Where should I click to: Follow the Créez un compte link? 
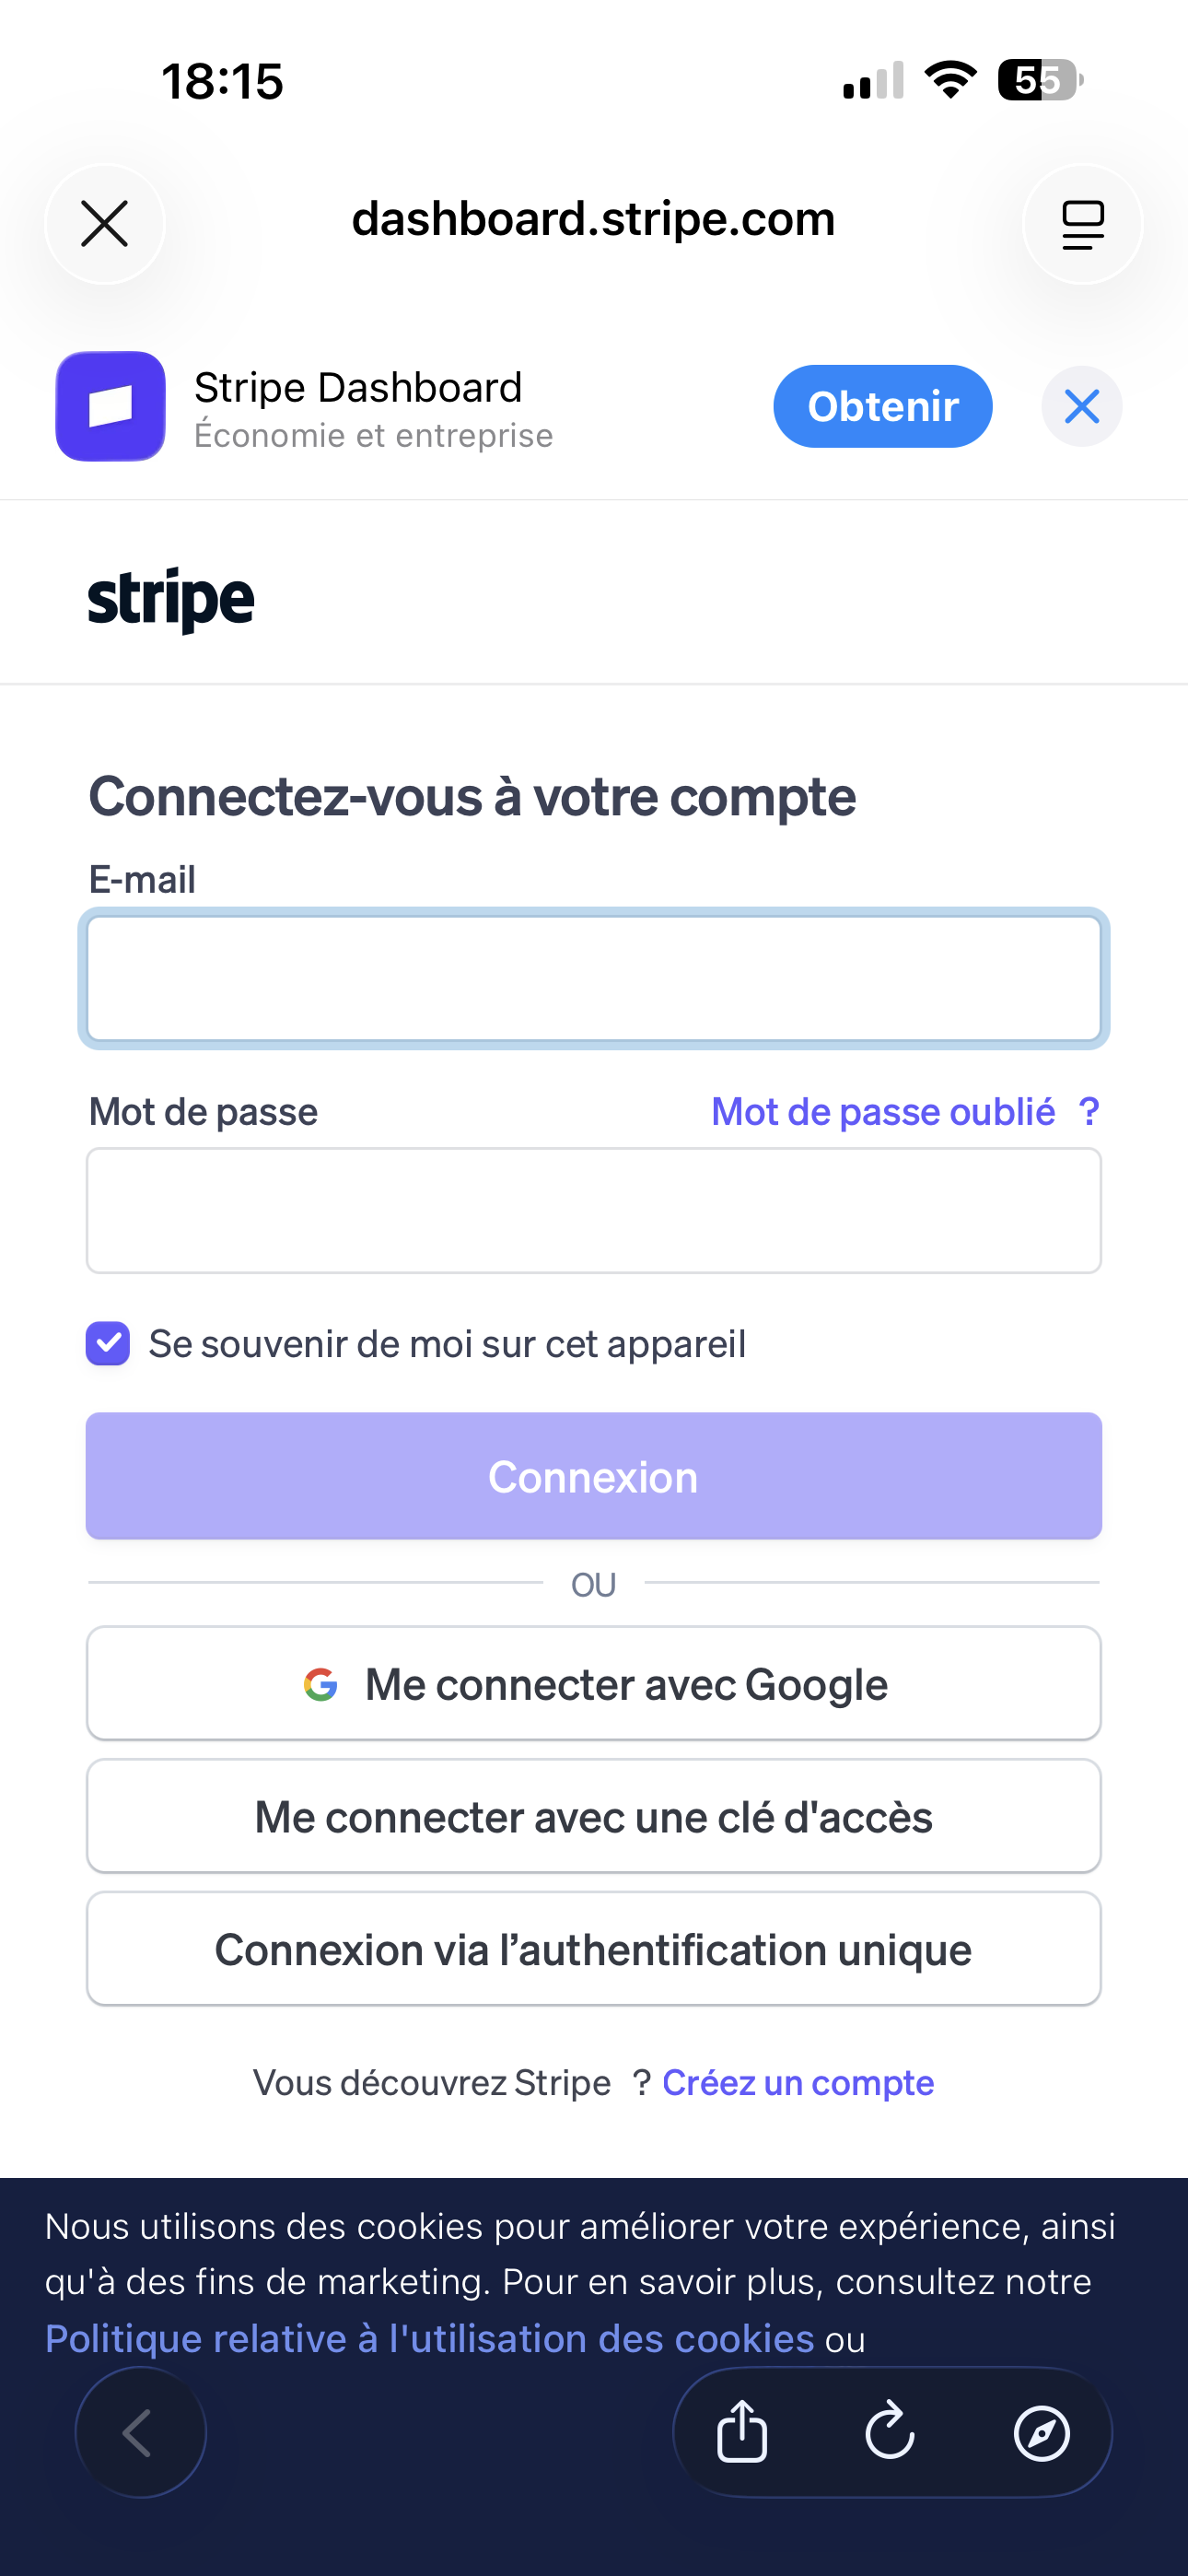[797, 2082]
